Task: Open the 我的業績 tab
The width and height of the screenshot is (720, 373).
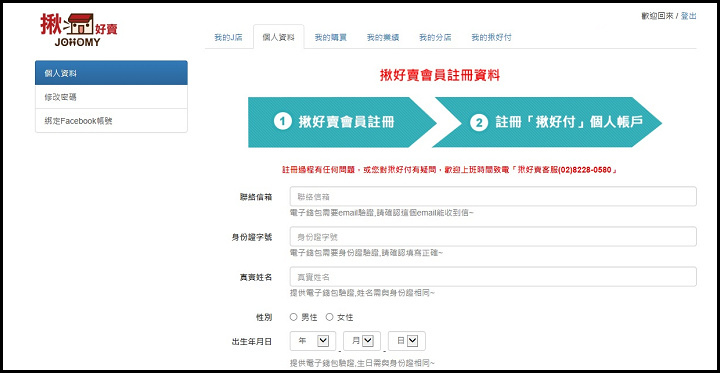Action: click(382, 38)
